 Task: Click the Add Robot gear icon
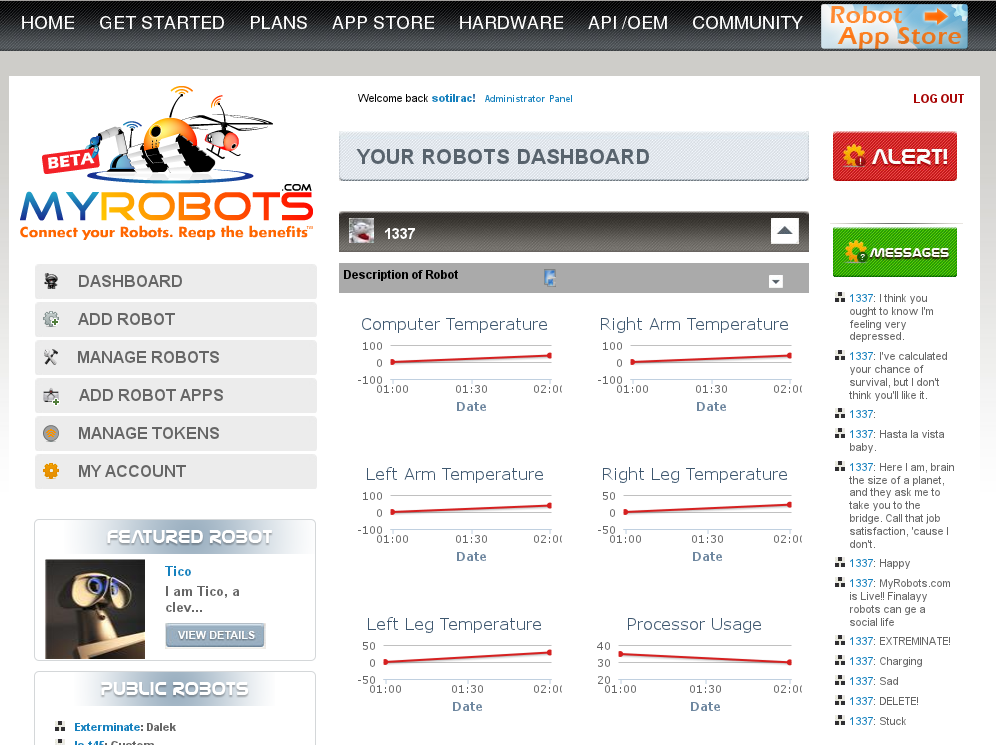point(51,320)
